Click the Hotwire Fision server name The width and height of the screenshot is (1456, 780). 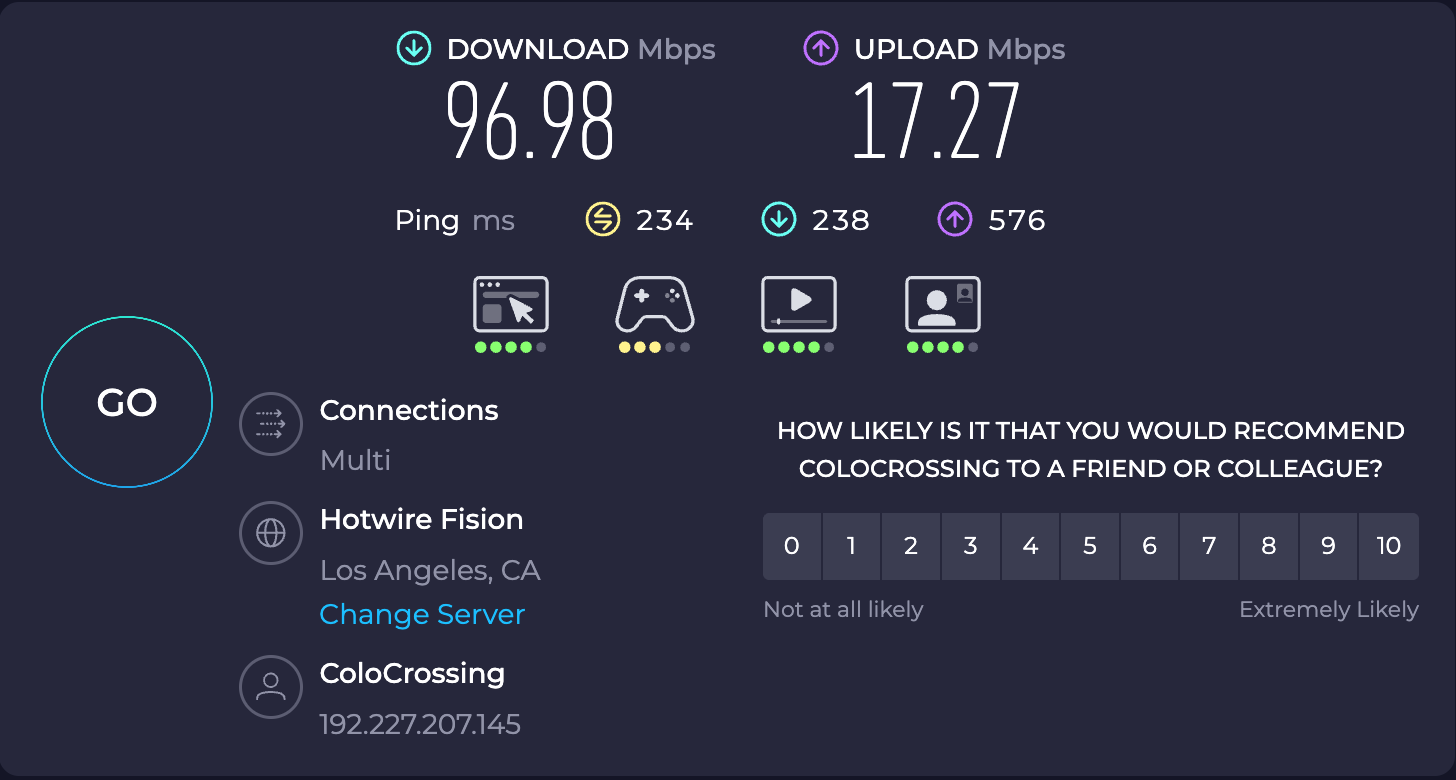click(422, 520)
